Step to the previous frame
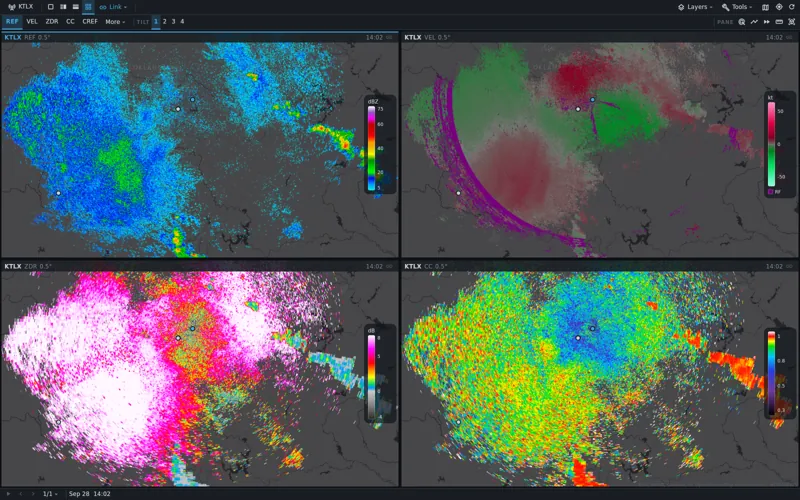 (x=21, y=494)
